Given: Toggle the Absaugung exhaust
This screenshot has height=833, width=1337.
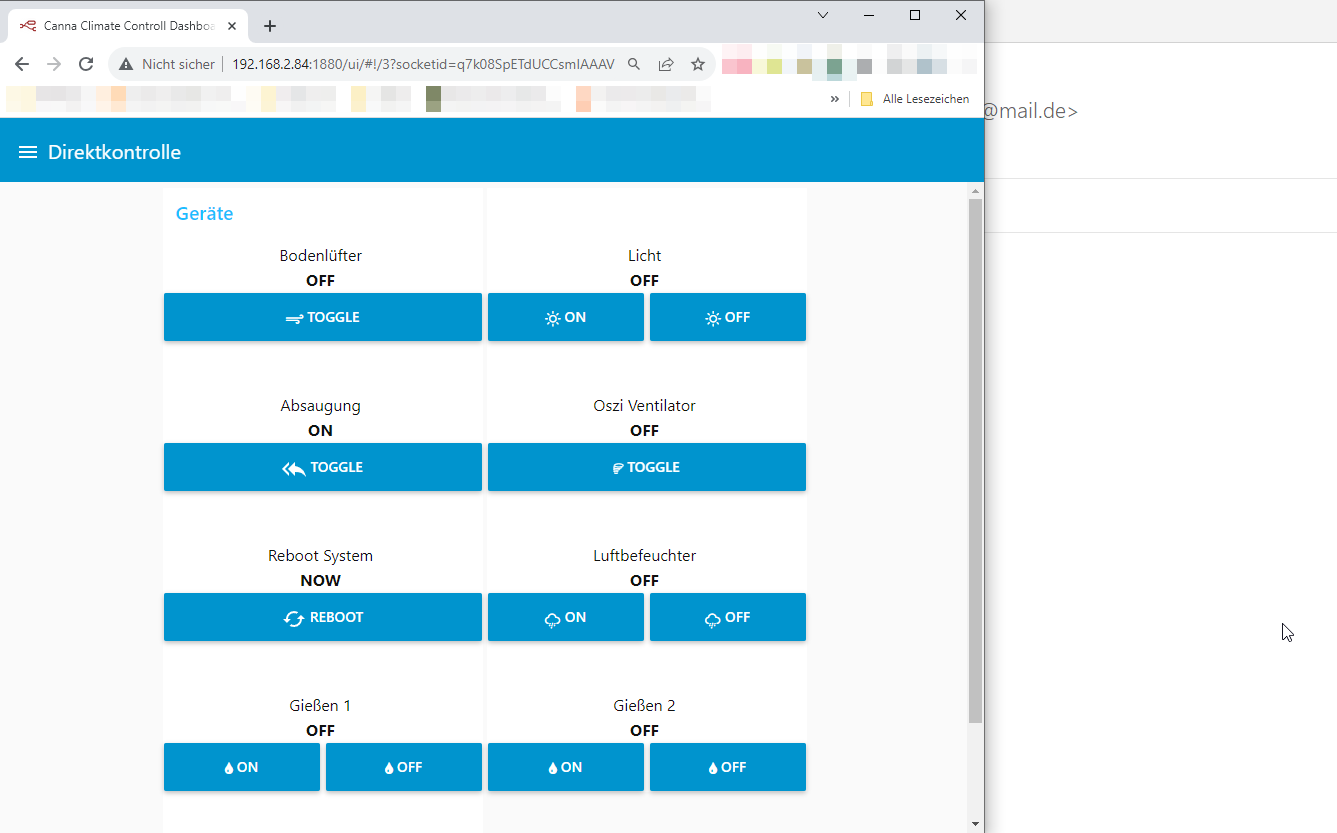Looking at the screenshot, I should (x=323, y=467).
